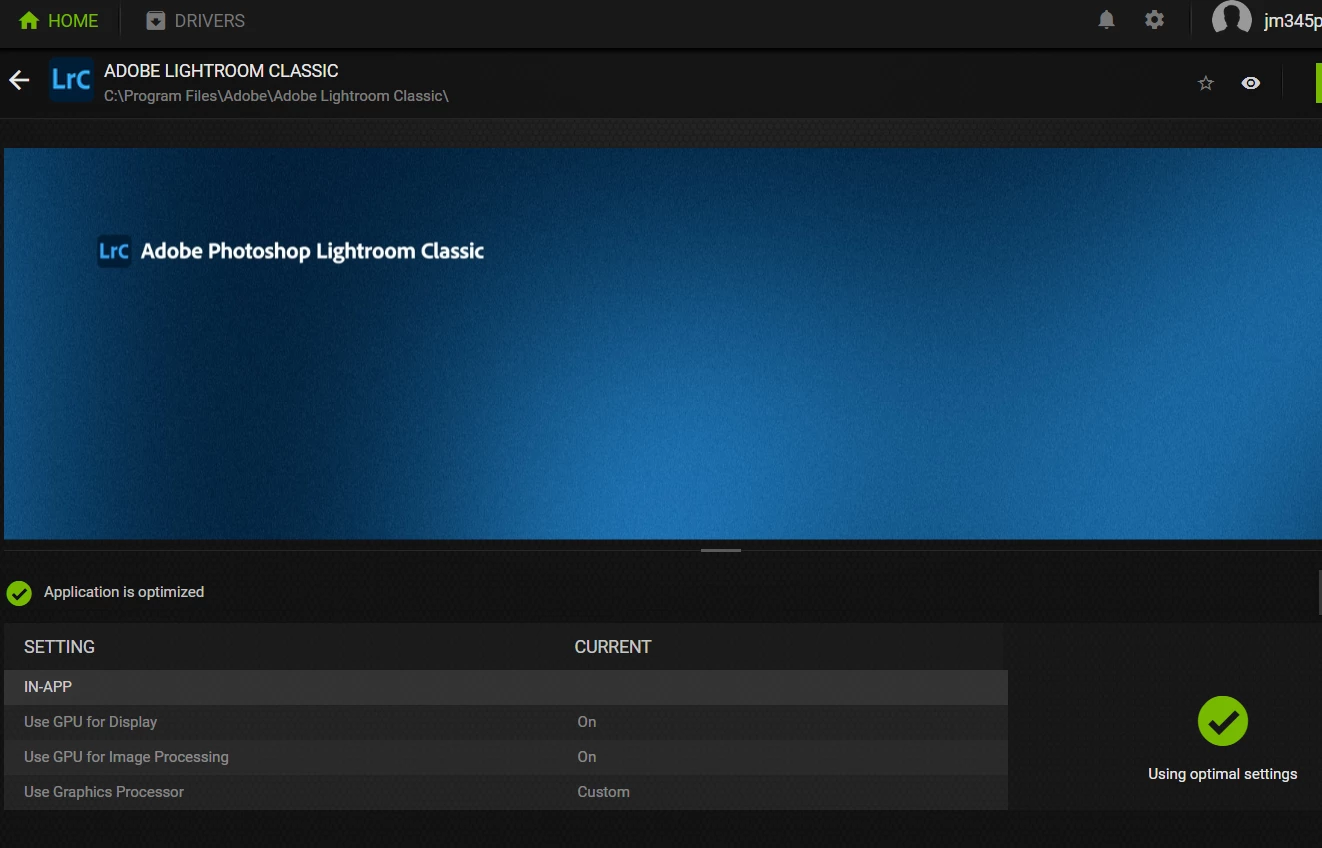Screen dimensions: 1322x848
Task: Click the SETTING column header
Action: point(59,647)
